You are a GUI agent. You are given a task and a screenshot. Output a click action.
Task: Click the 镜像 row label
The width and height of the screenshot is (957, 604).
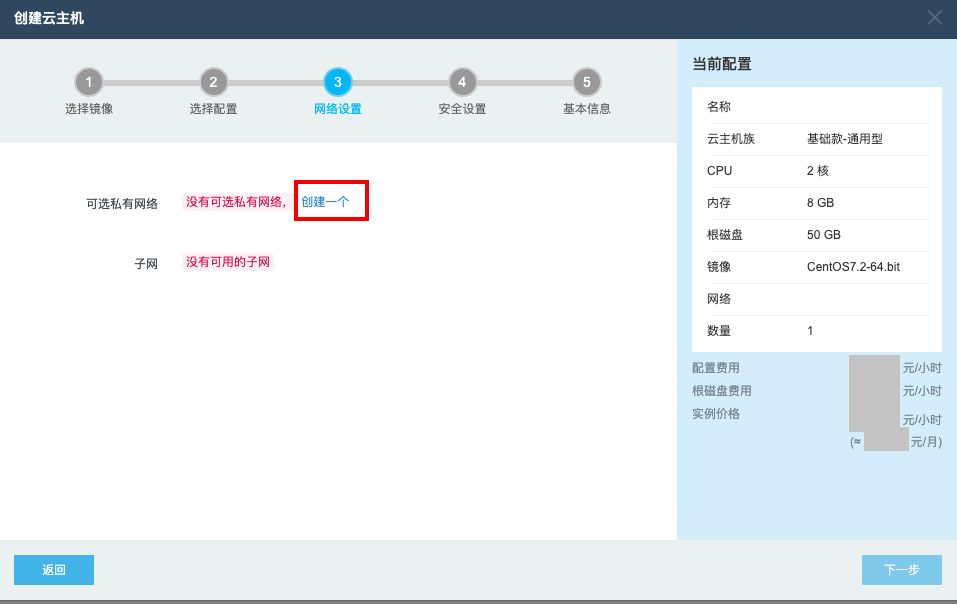[719, 267]
